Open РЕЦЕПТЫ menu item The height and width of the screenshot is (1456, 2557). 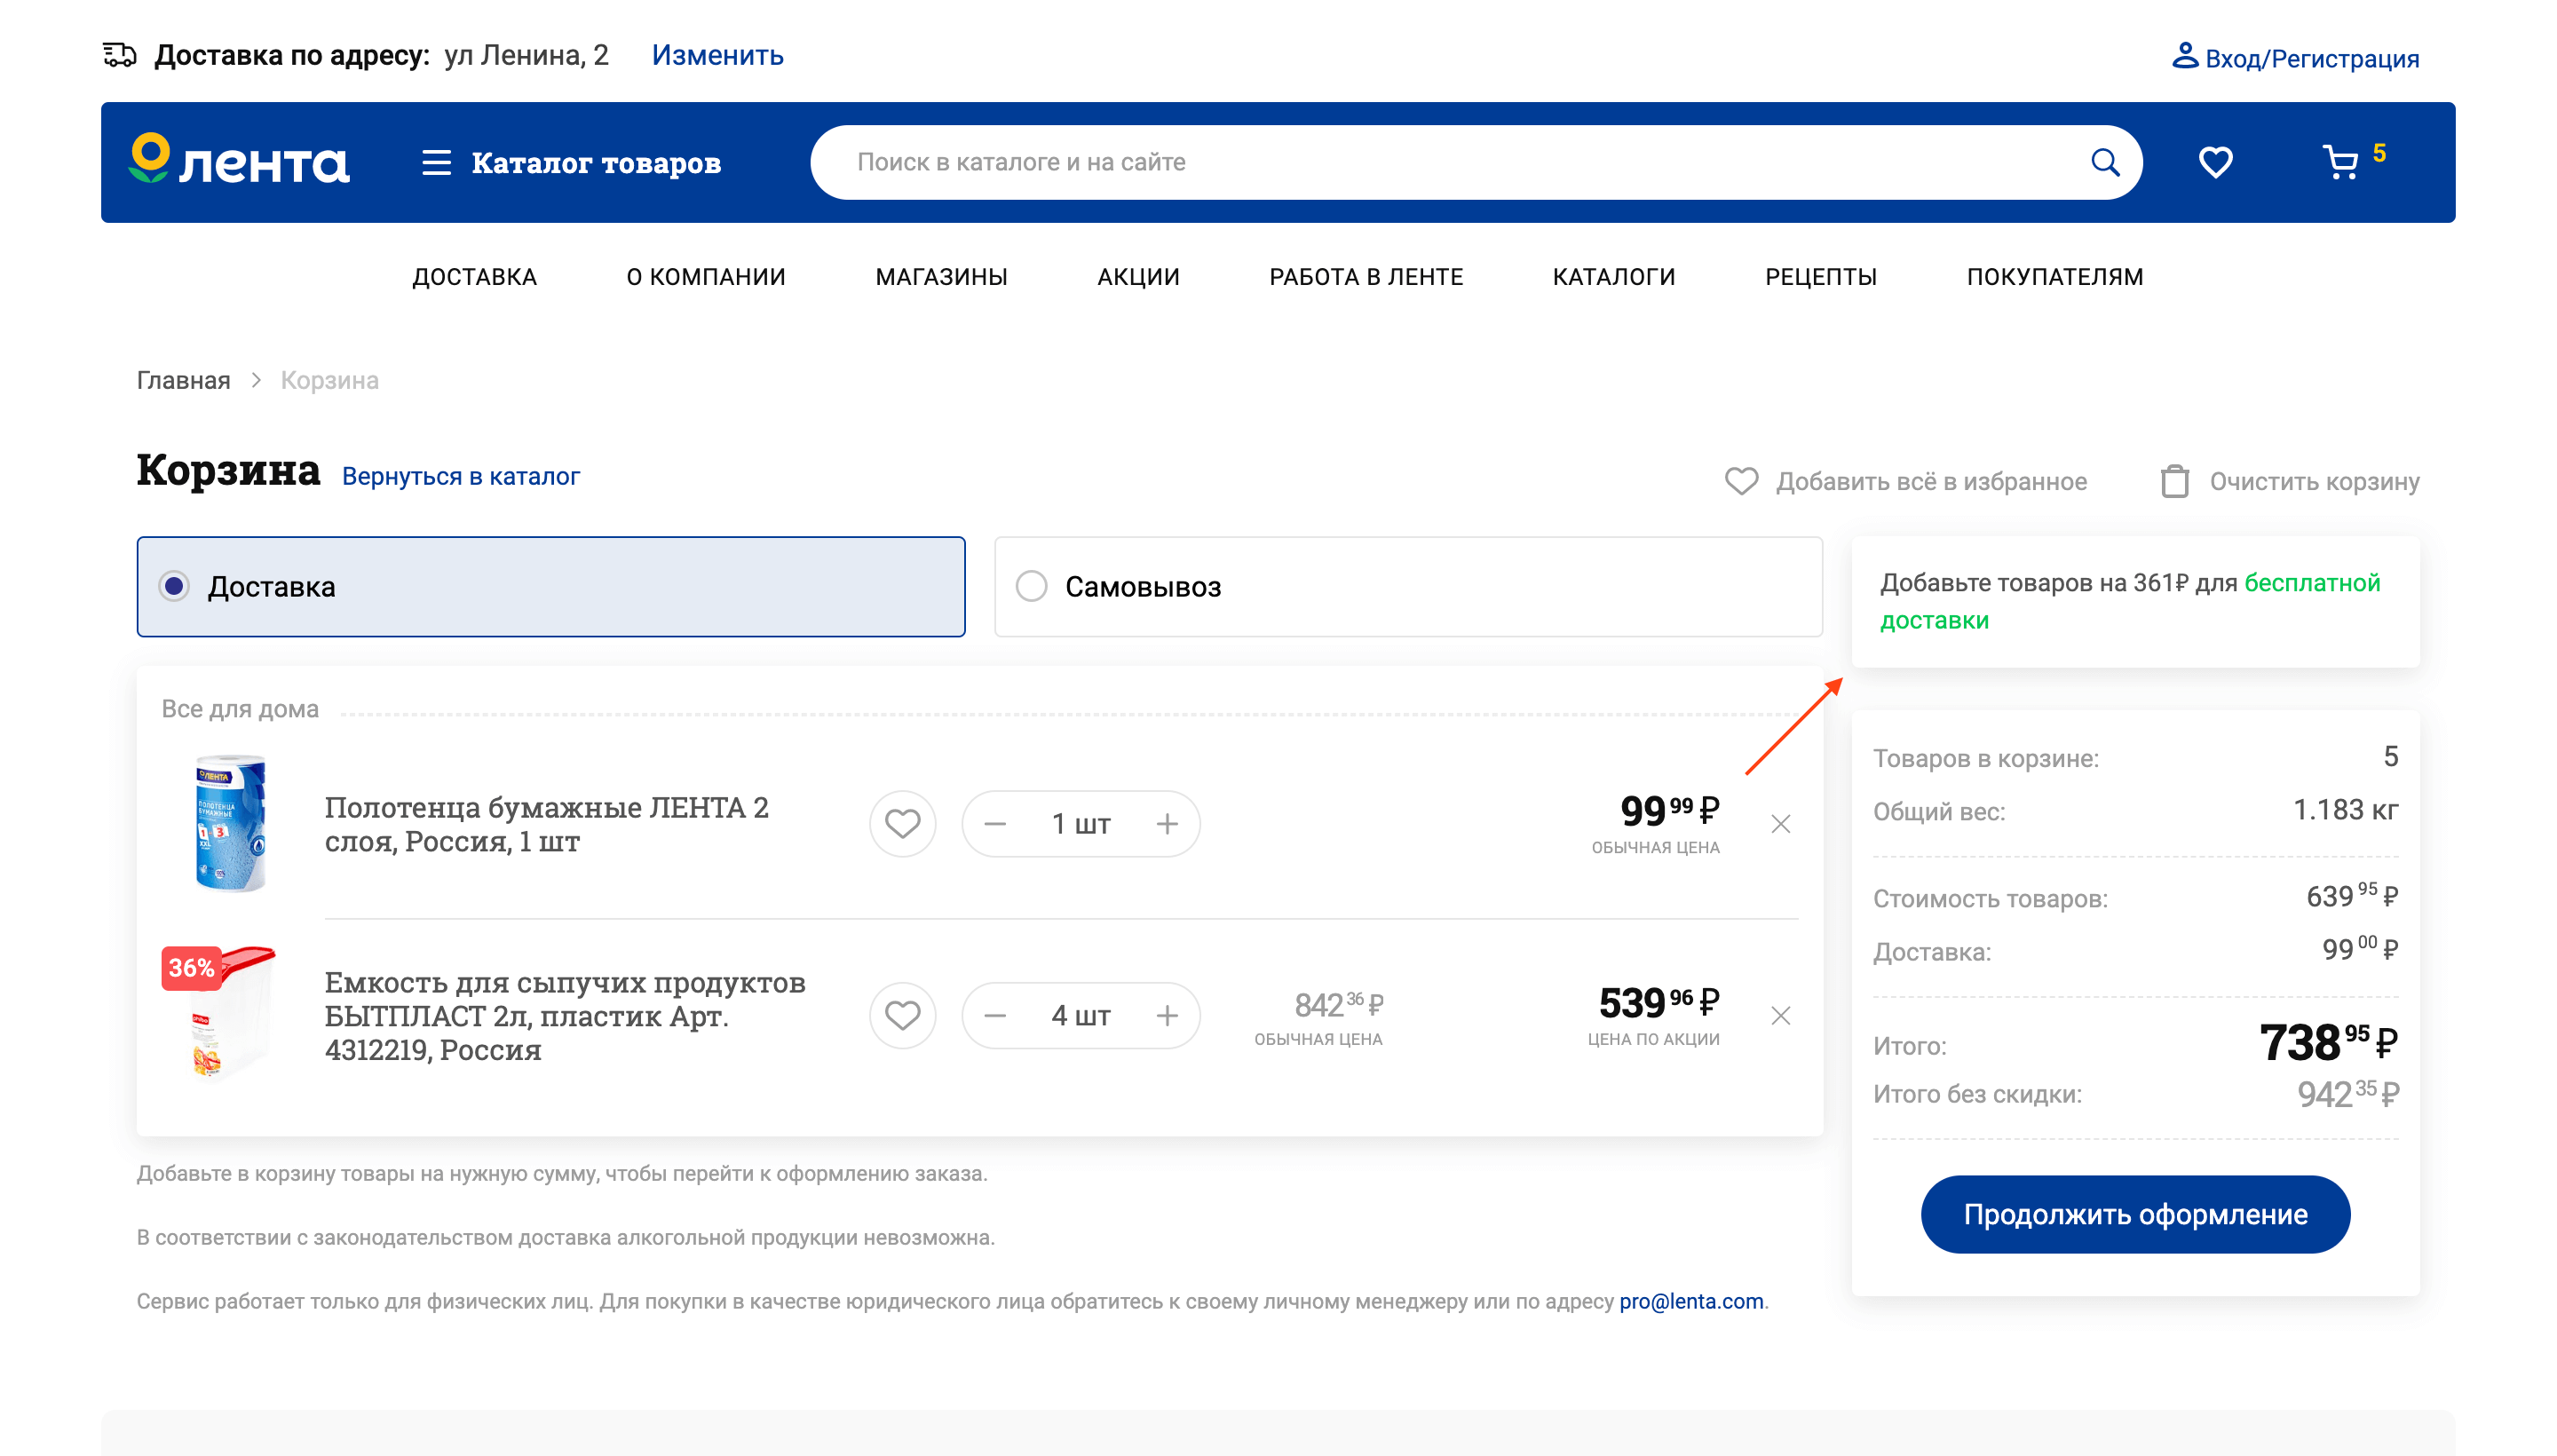(1820, 277)
